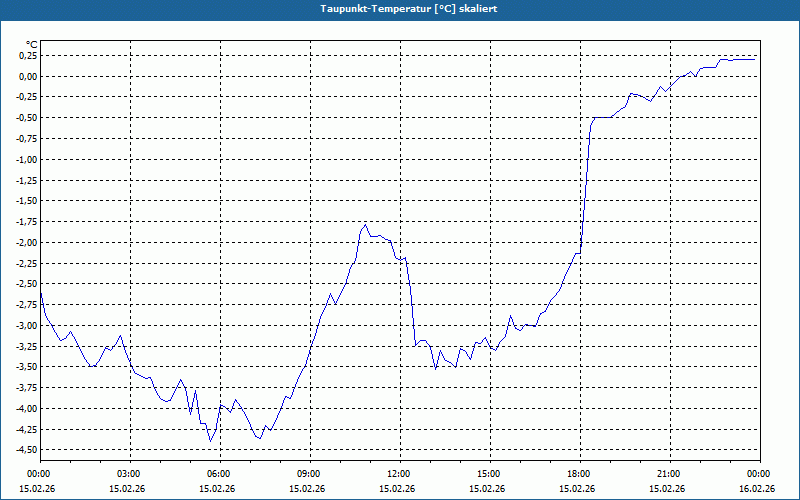The image size is (800, 500).
Task: Click the 03:00 time label
Action: click(131, 474)
